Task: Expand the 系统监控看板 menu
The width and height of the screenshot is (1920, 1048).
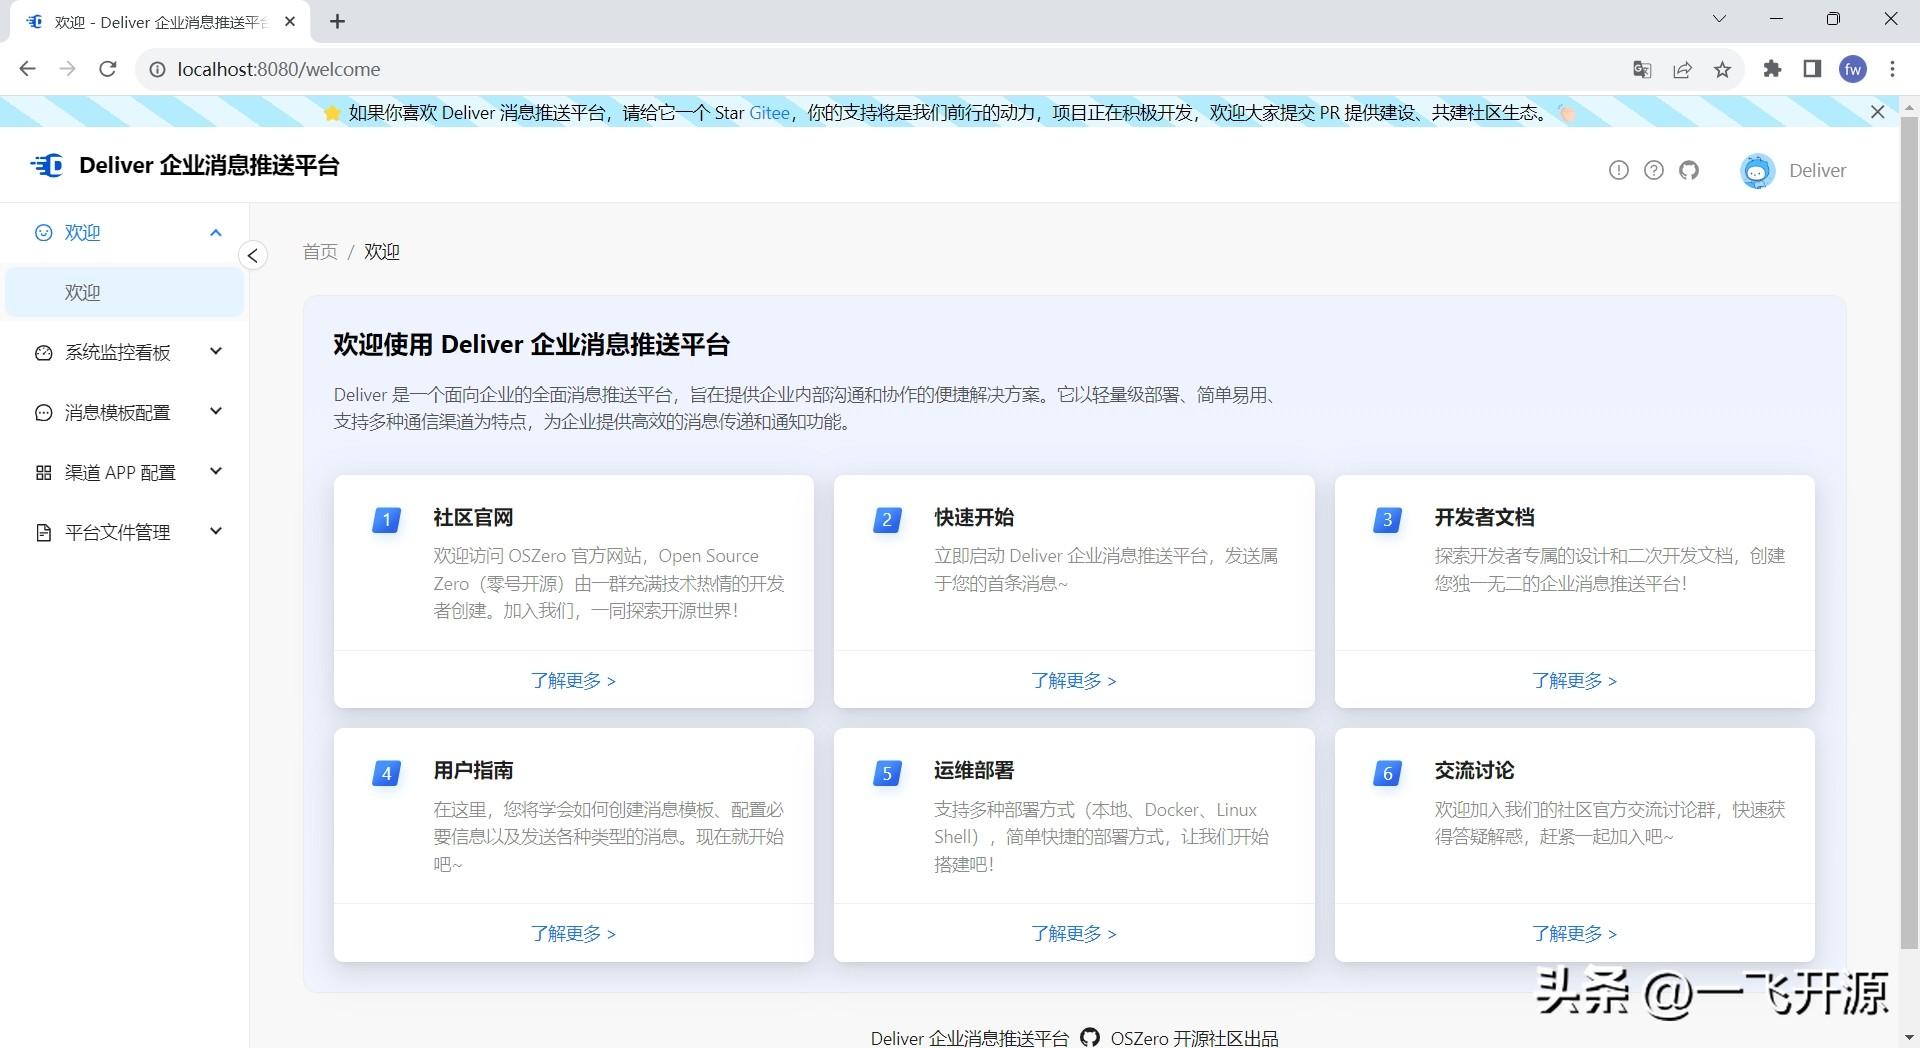Action: pos(125,352)
